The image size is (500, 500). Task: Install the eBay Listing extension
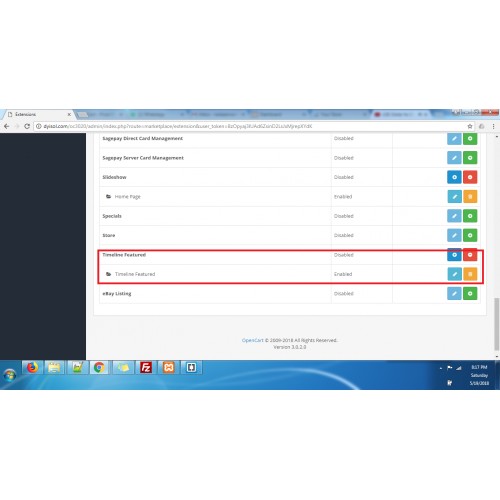pos(470,293)
